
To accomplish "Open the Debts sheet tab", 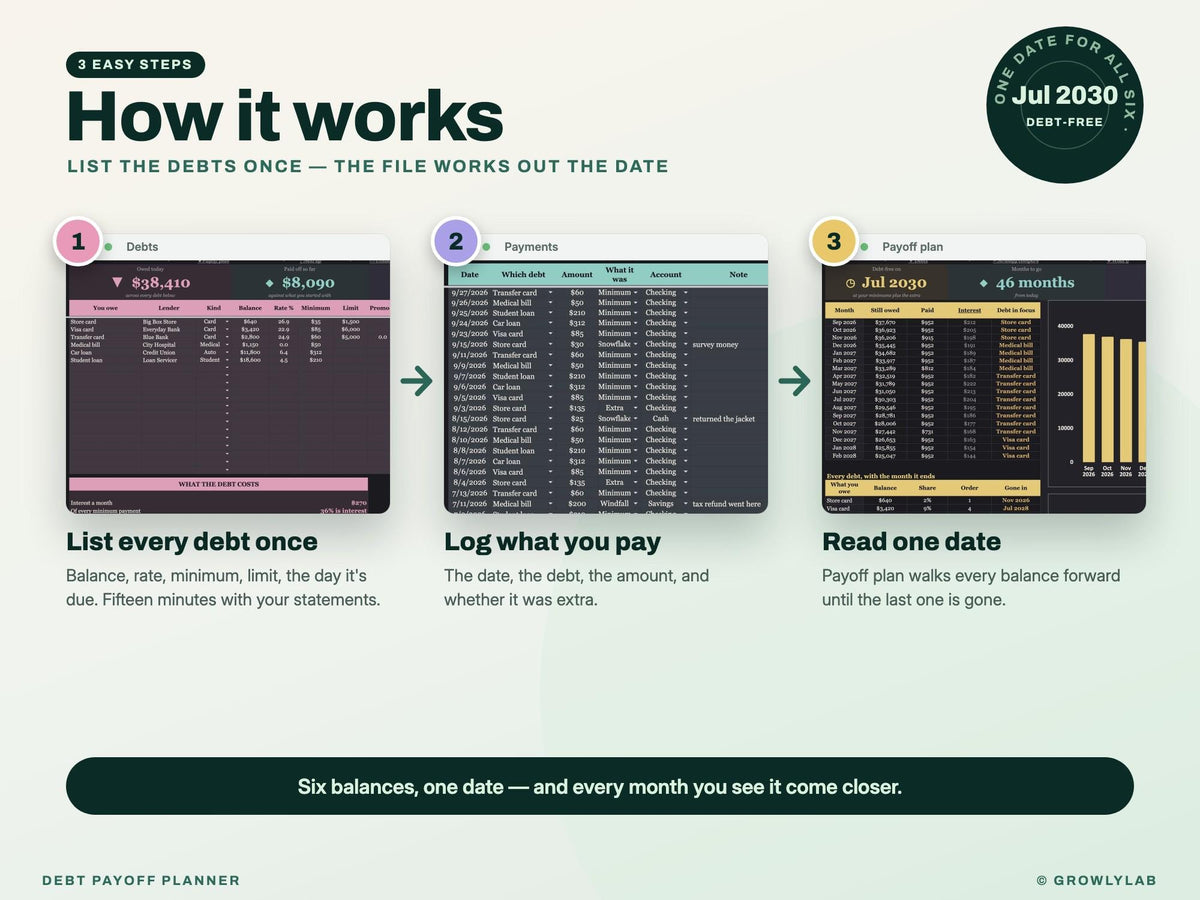I will pos(142,247).
